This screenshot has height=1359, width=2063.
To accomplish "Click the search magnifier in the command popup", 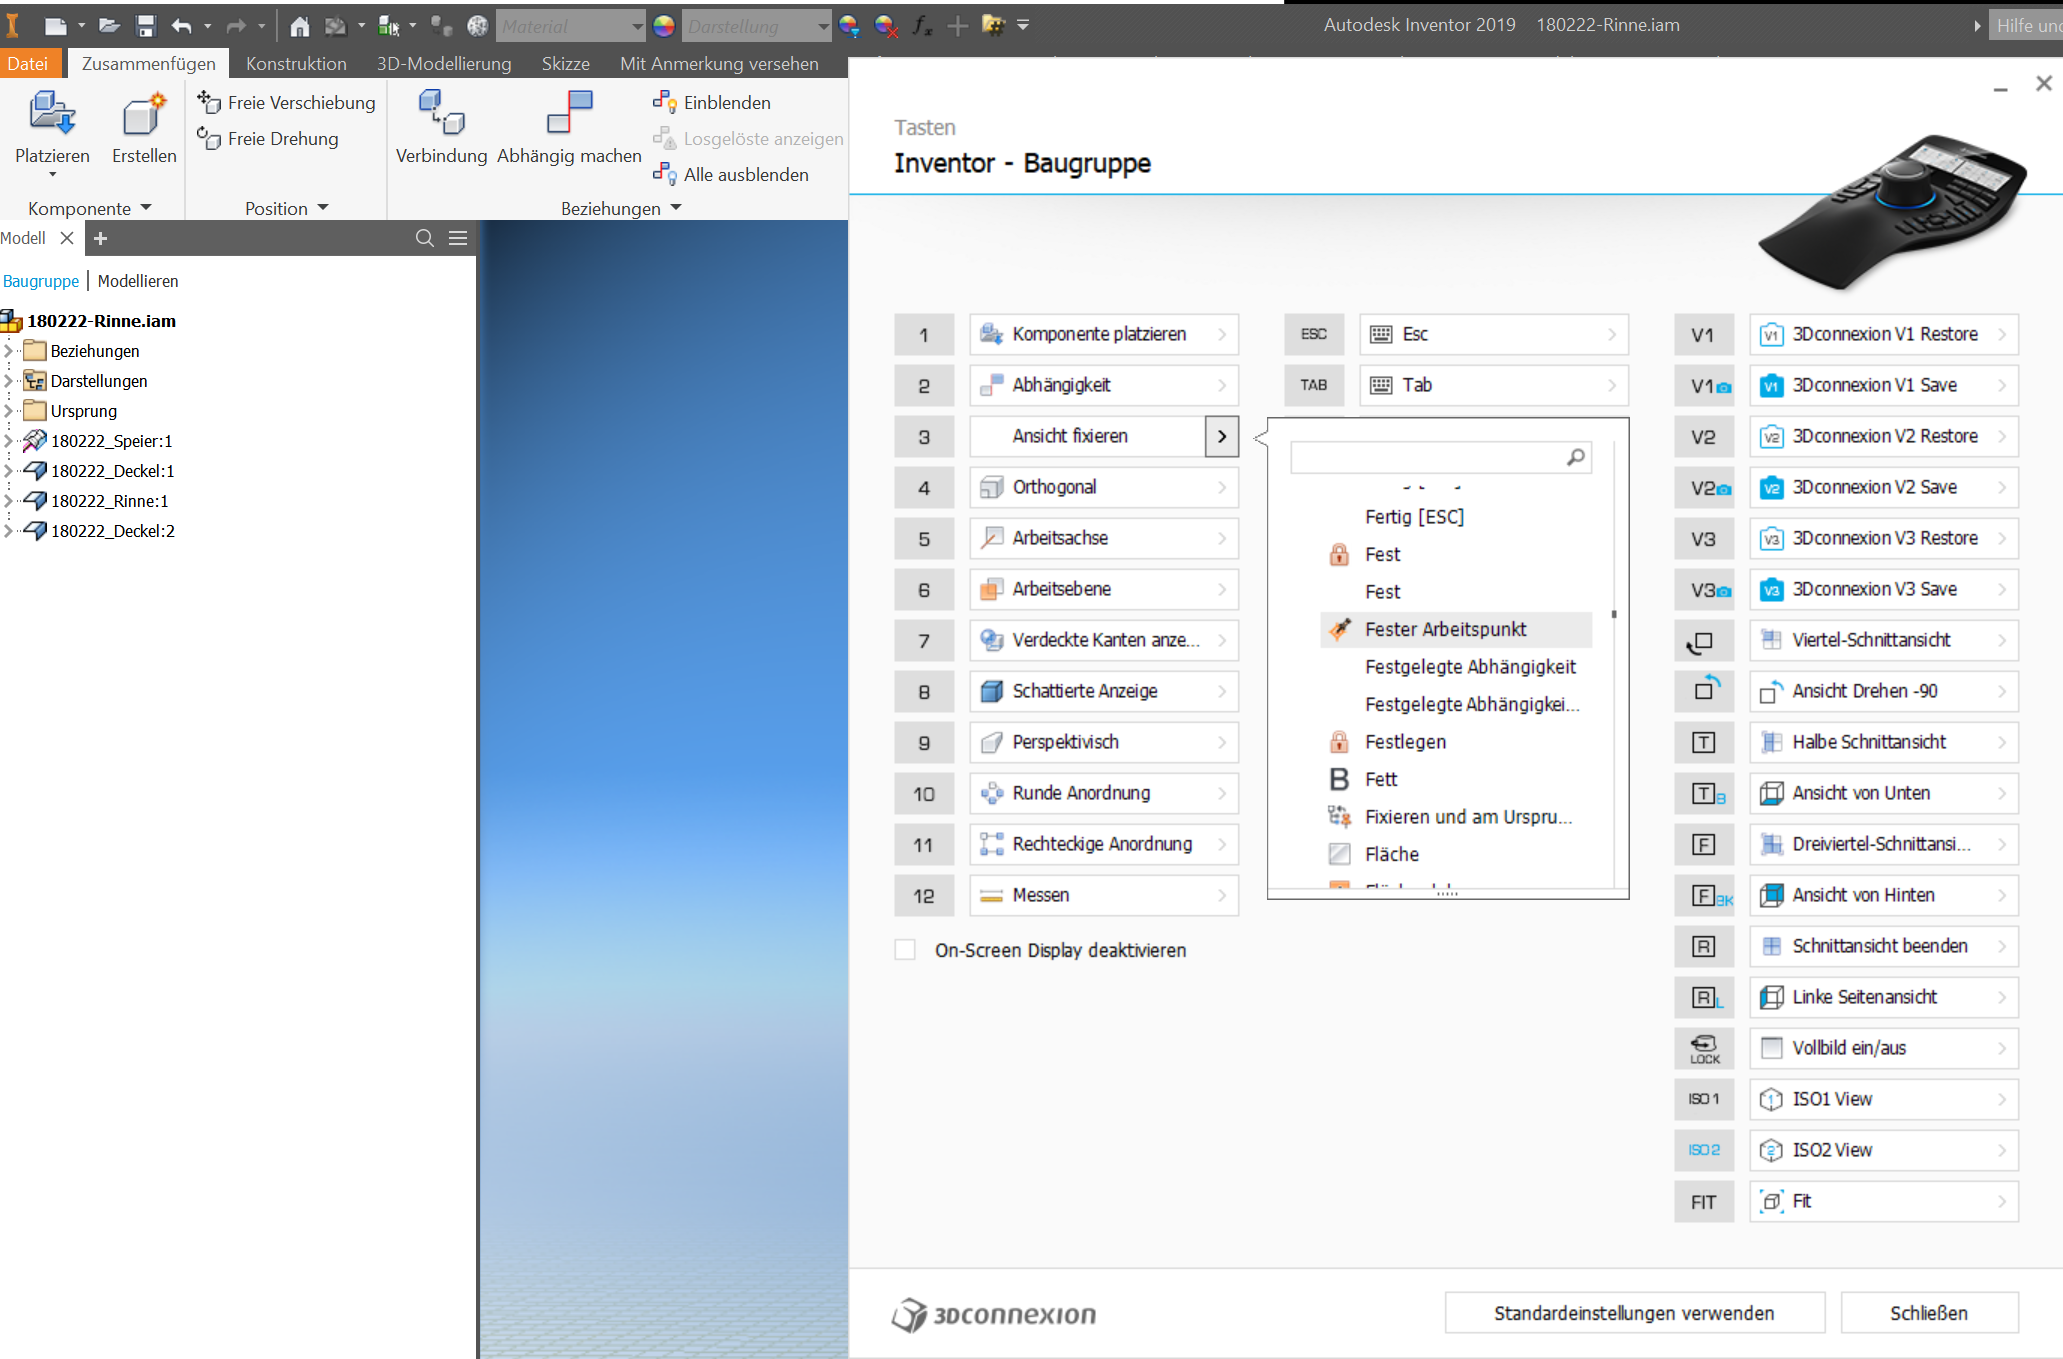I will pyautogui.click(x=1576, y=457).
